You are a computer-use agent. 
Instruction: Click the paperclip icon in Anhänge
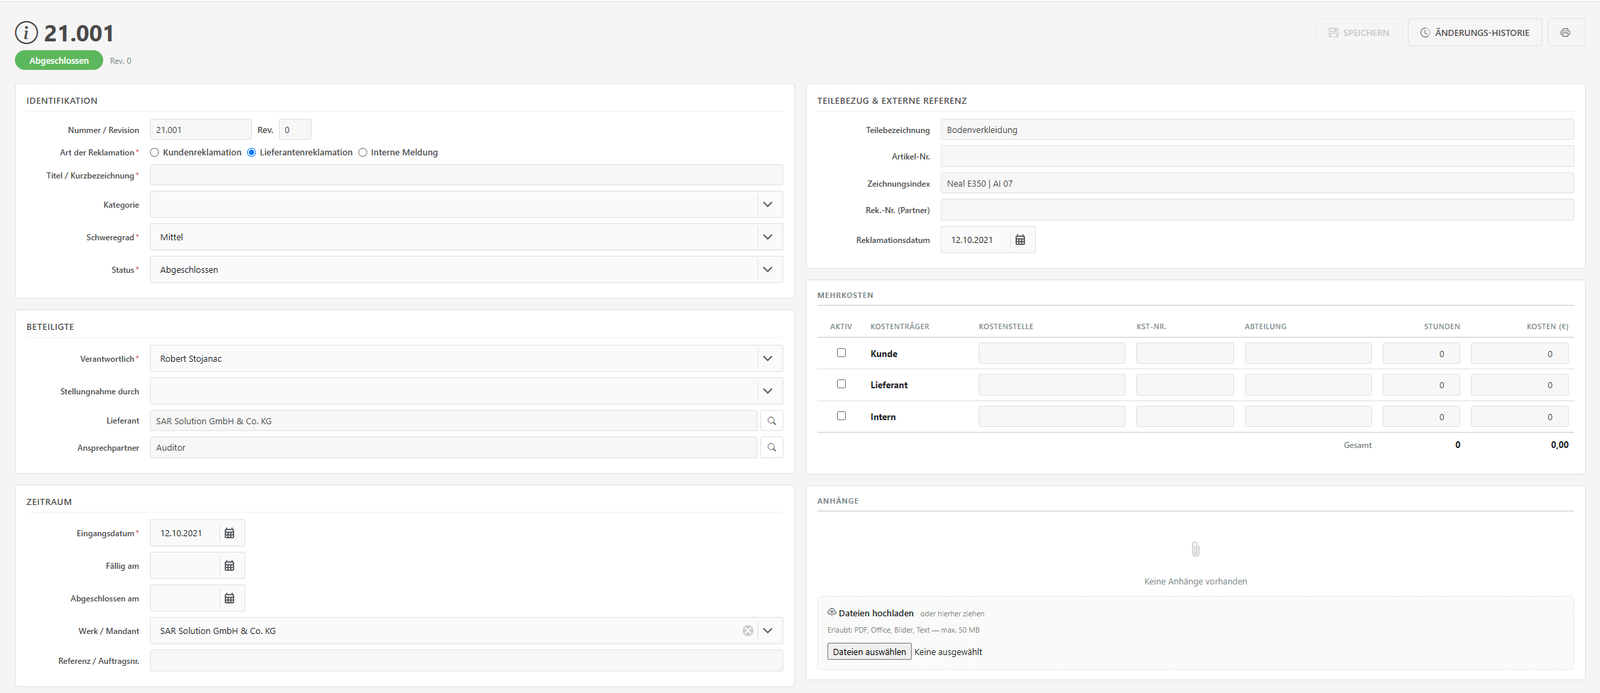(1195, 549)
